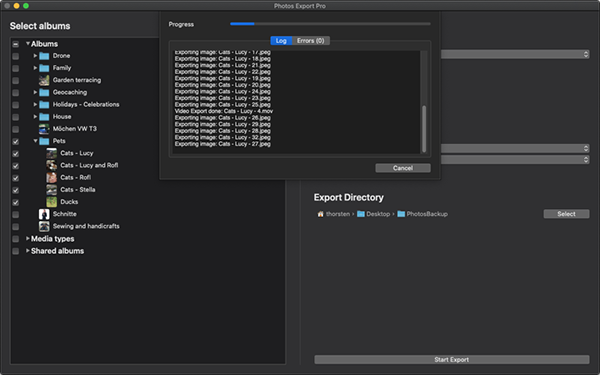Click the Desktop folder icon in path
The height and width of the screenshot is (375, 600).
360,214
